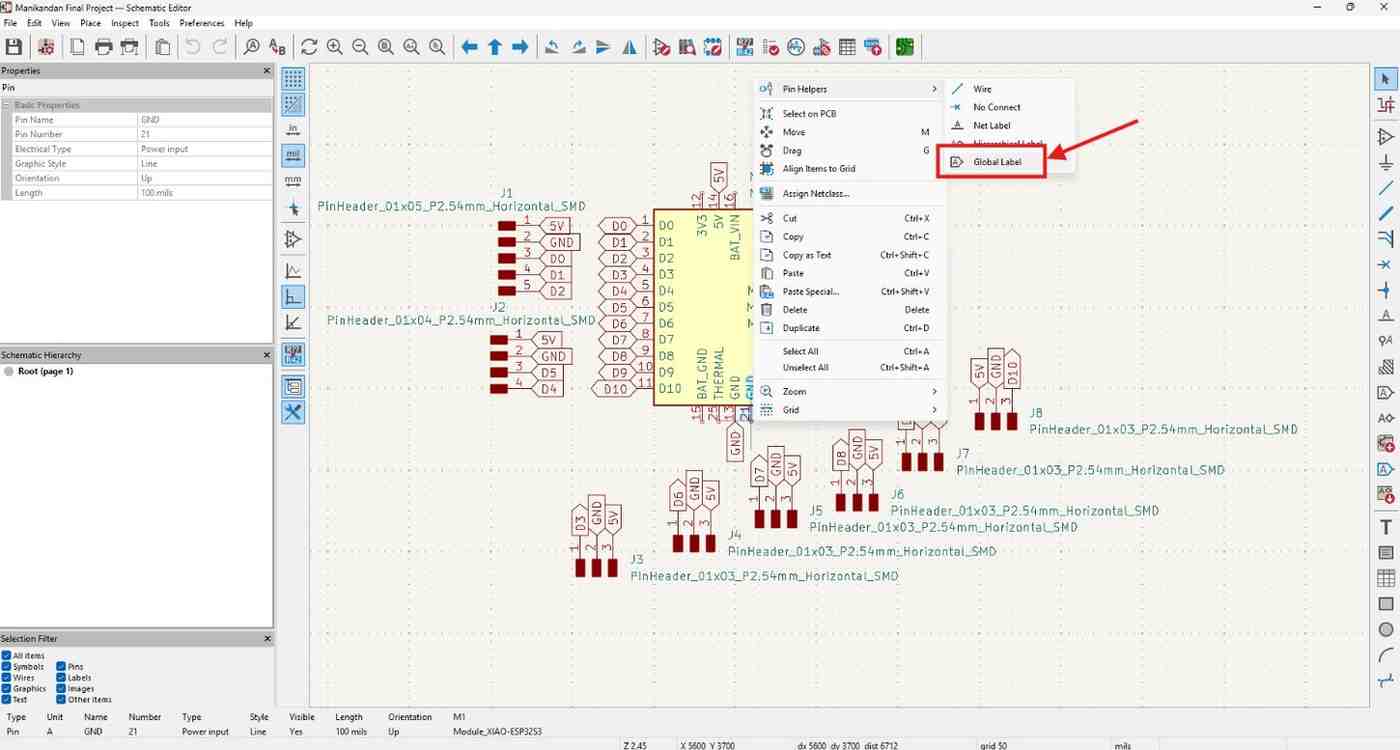1400x750 pixels.
Task: Open the Symbol Editor toolbar icon
Action: tap(661, 47)
